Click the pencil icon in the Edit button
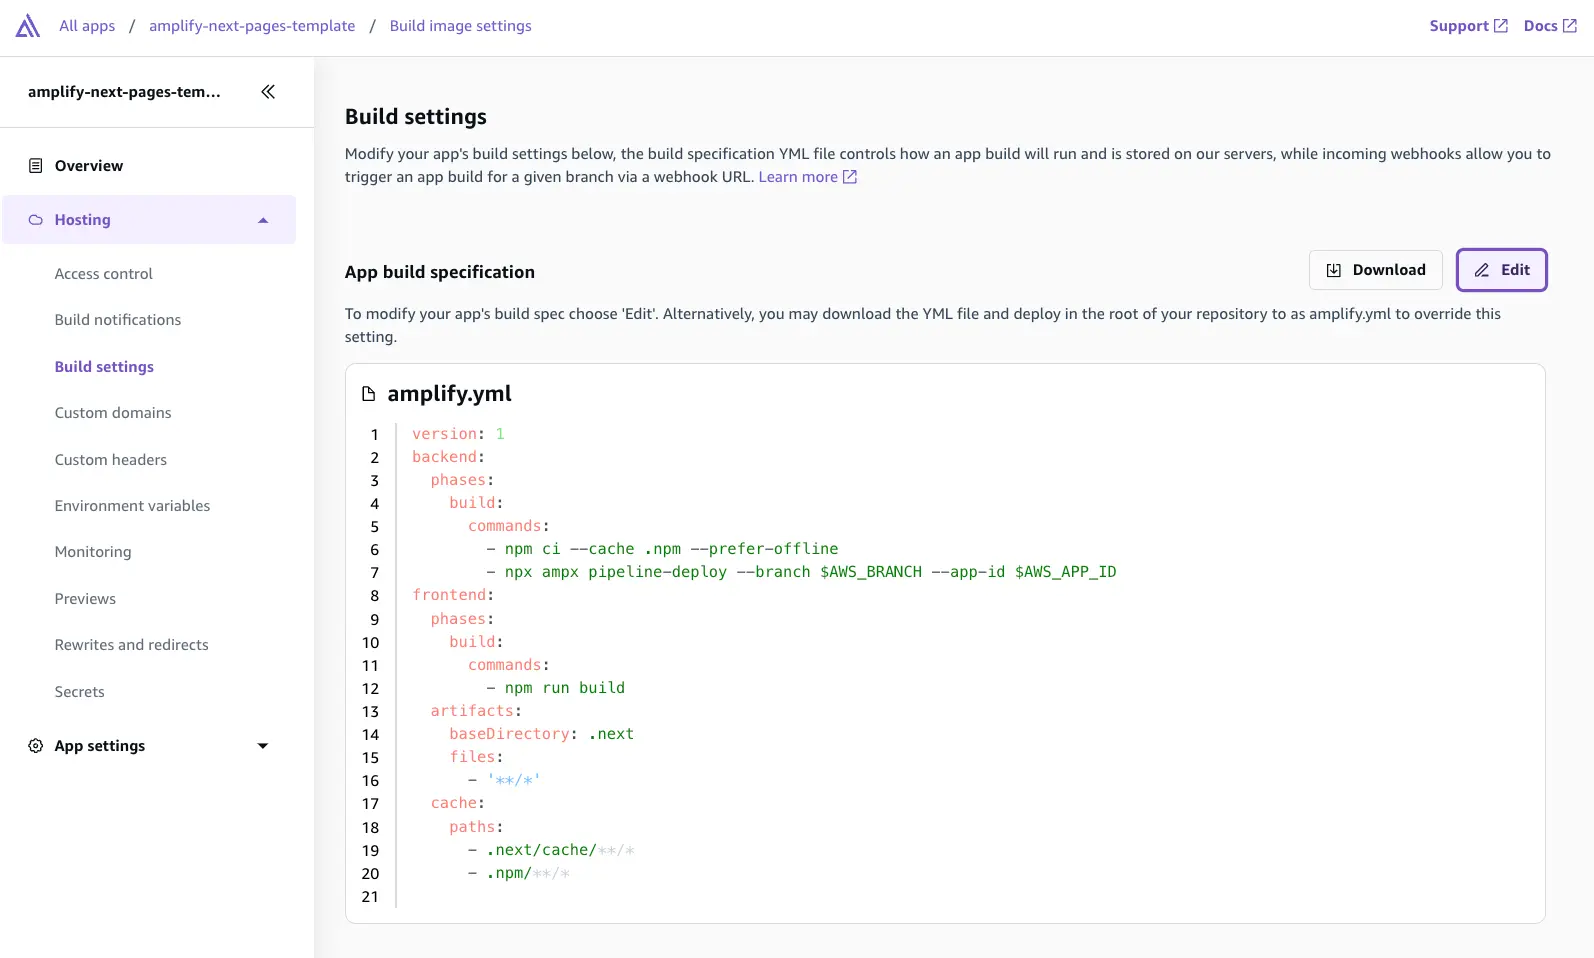Viewport: 1594px width, 958px height. 1482,270
